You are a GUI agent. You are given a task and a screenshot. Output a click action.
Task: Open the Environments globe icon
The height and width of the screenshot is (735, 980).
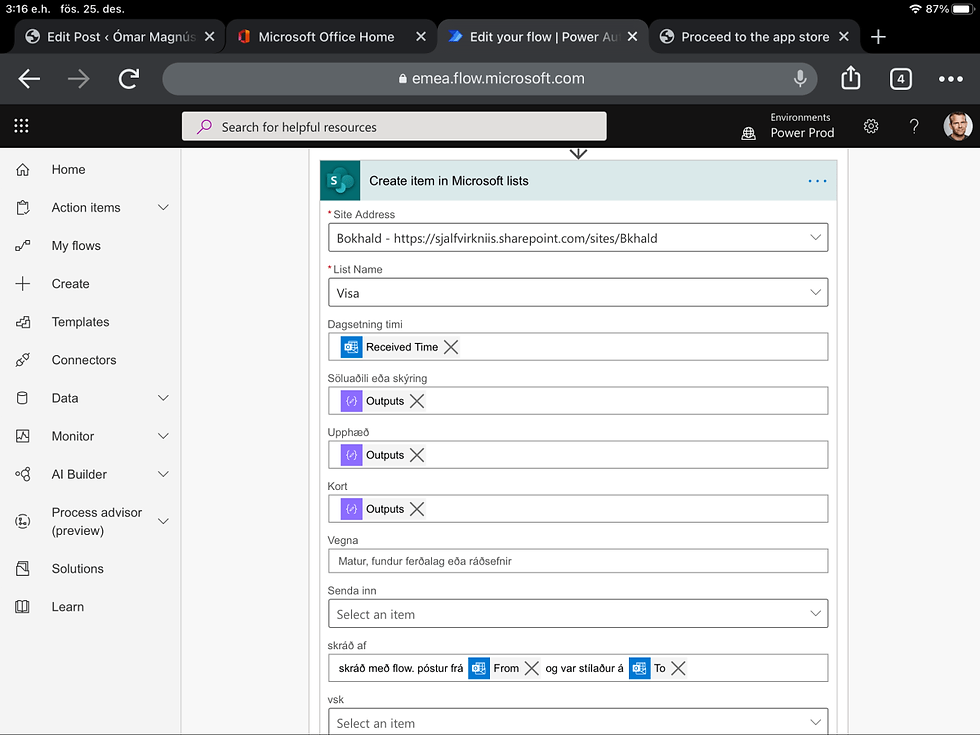pyautogui.click(x=748, y=132)
